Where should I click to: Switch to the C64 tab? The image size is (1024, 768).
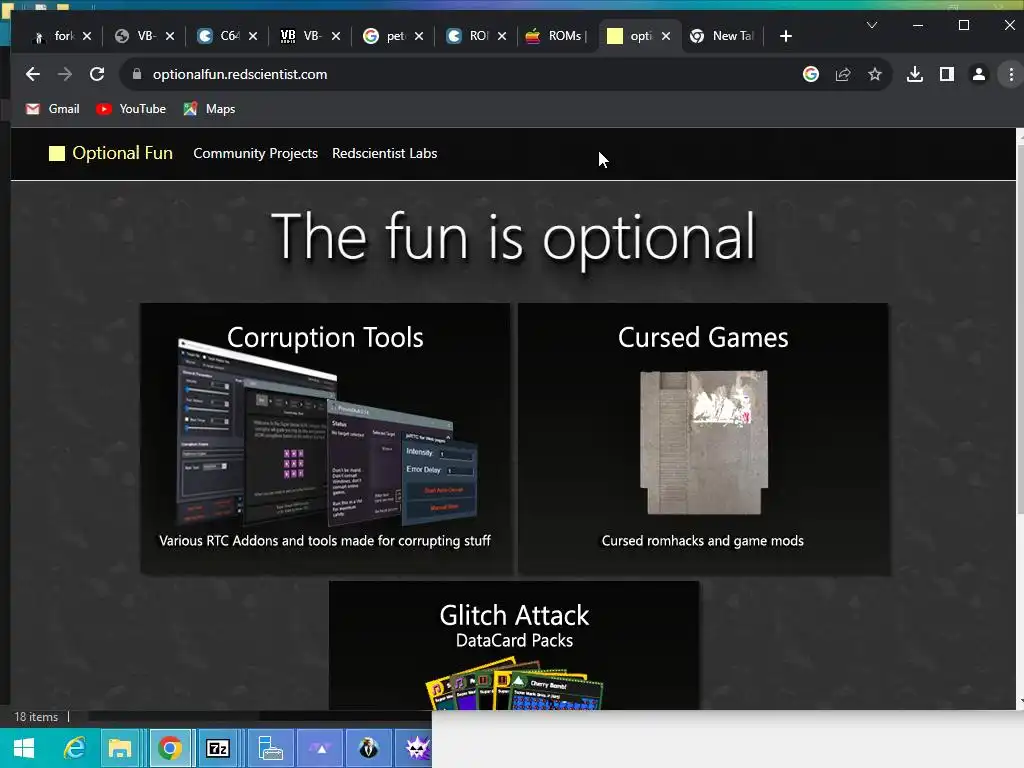click(x=219, y=36)
